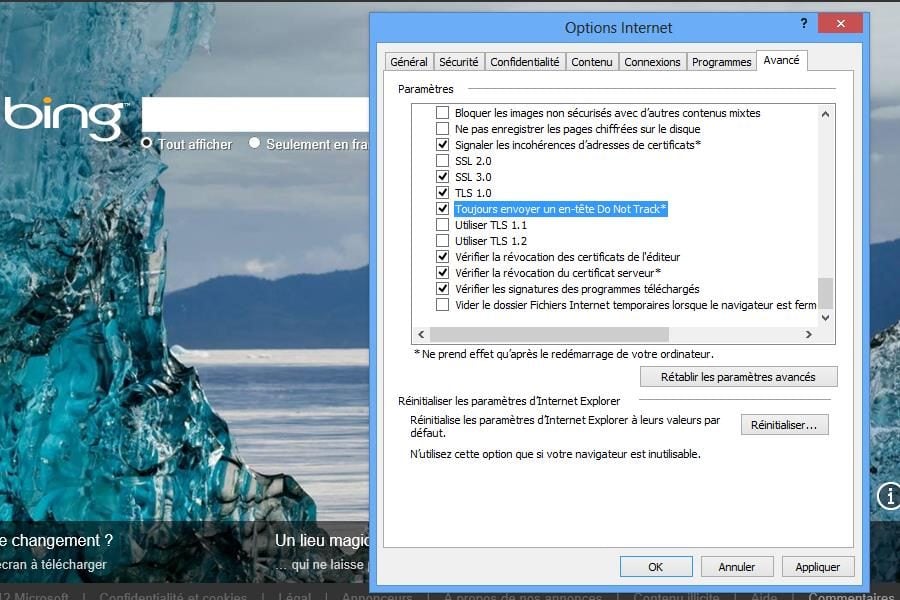The height and width of the screenshot is (600, 900).
Task: Click the help question mark icon
Action: point(804,24)
